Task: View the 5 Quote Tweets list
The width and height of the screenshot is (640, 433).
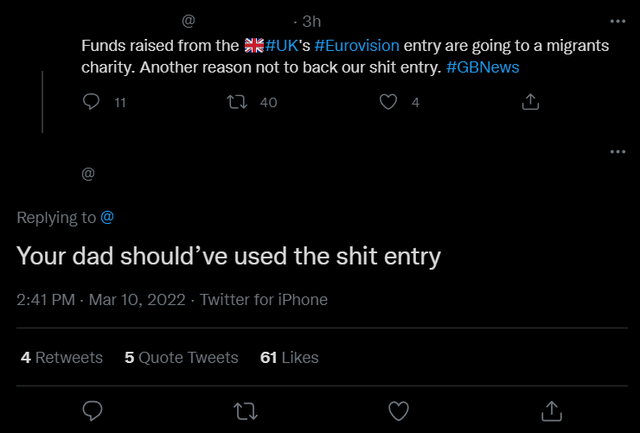Action: coord(181,358)
